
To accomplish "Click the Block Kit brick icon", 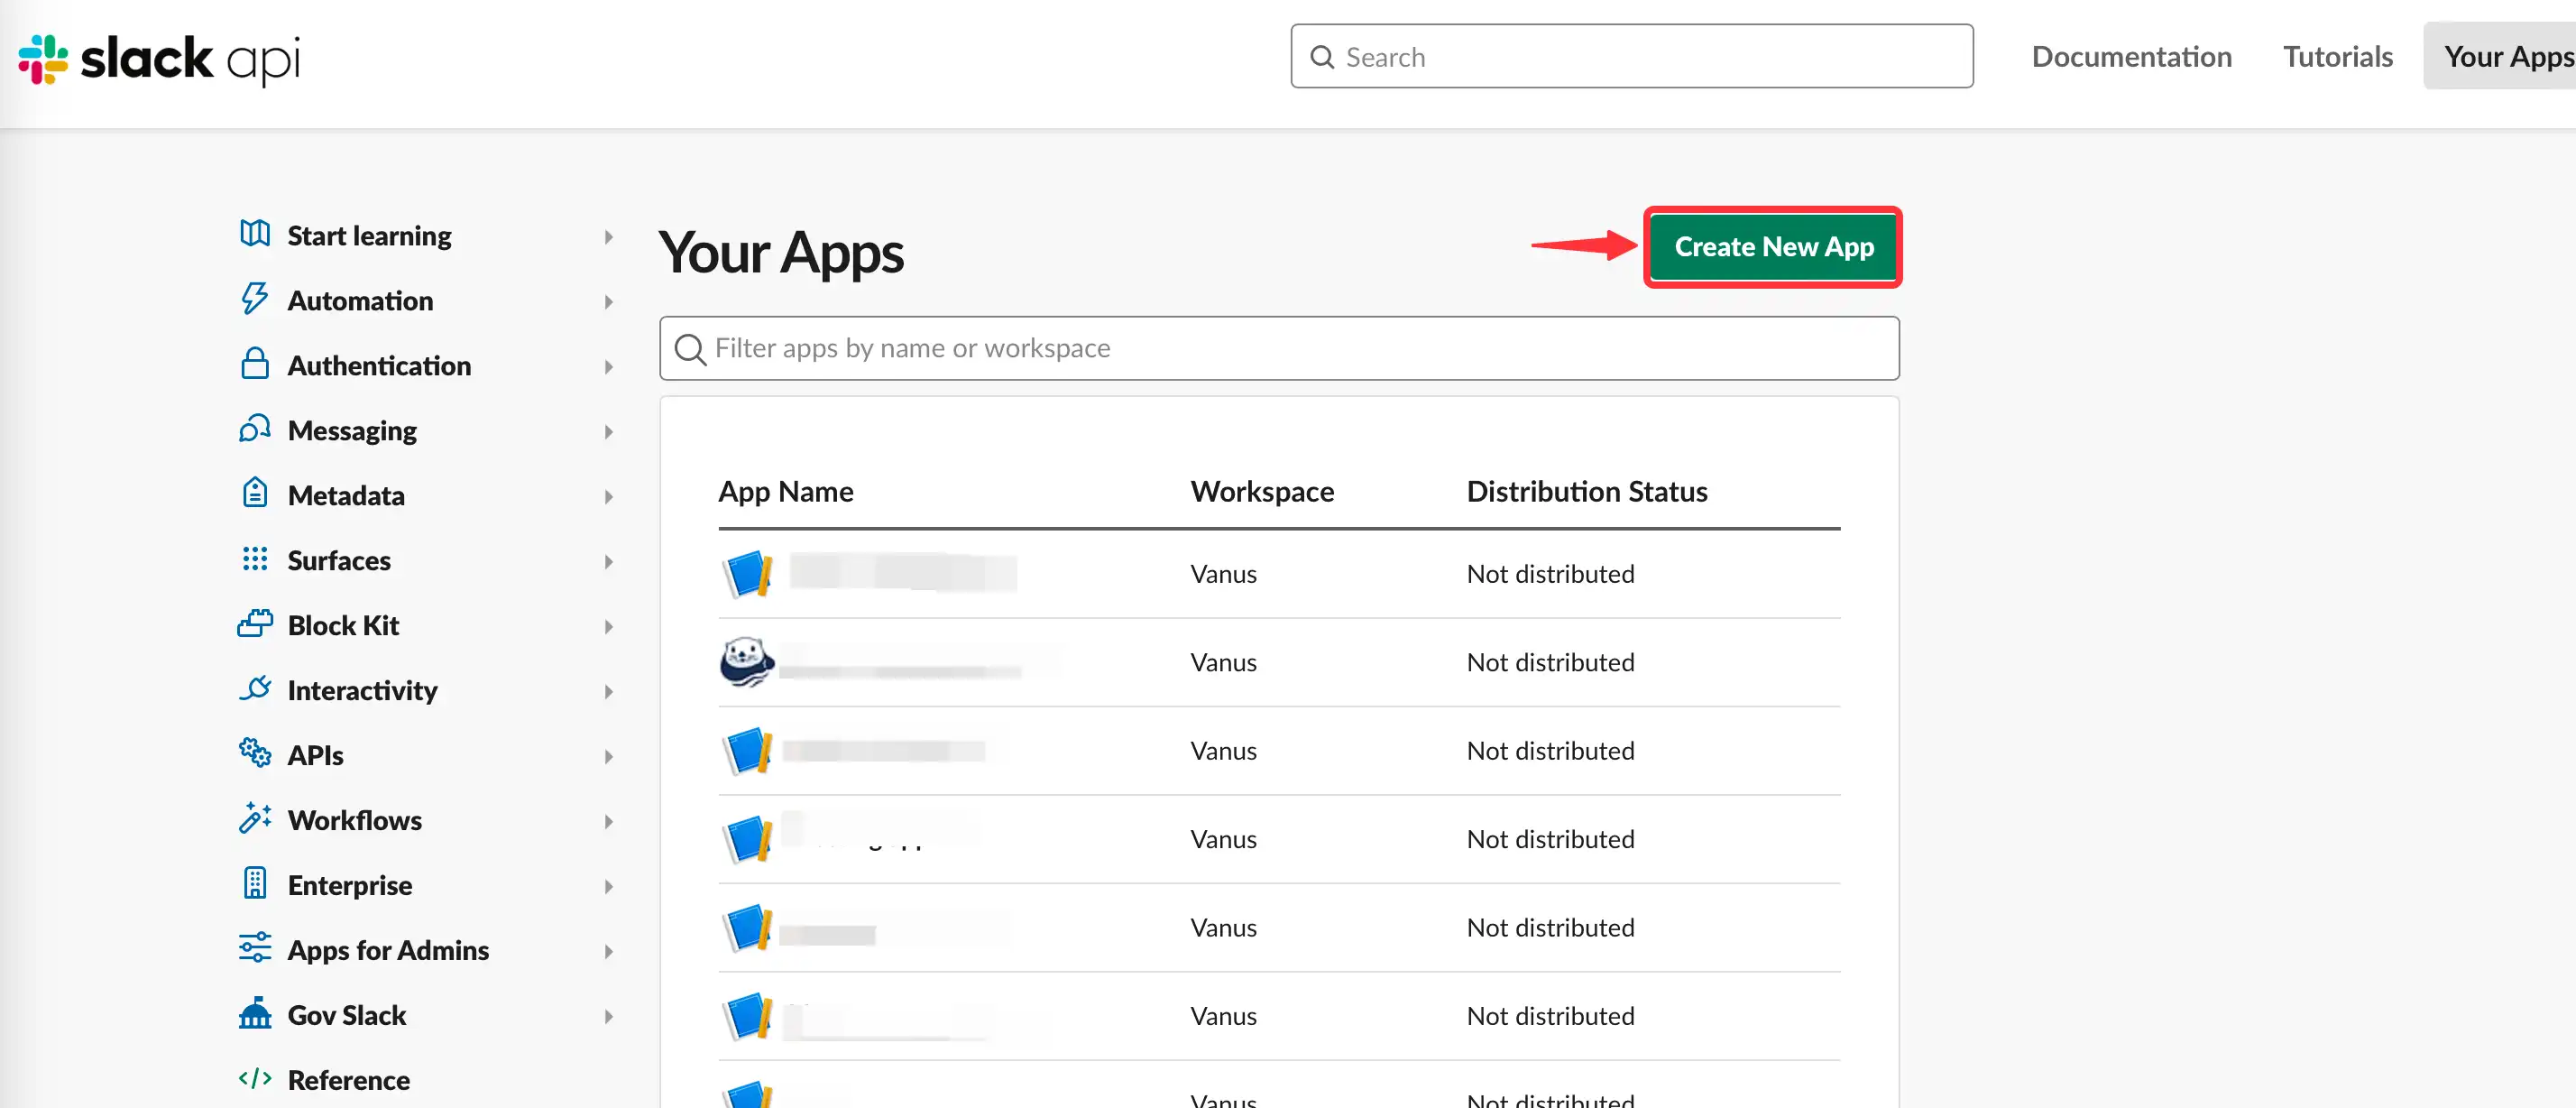I will (x=255, y=623).
